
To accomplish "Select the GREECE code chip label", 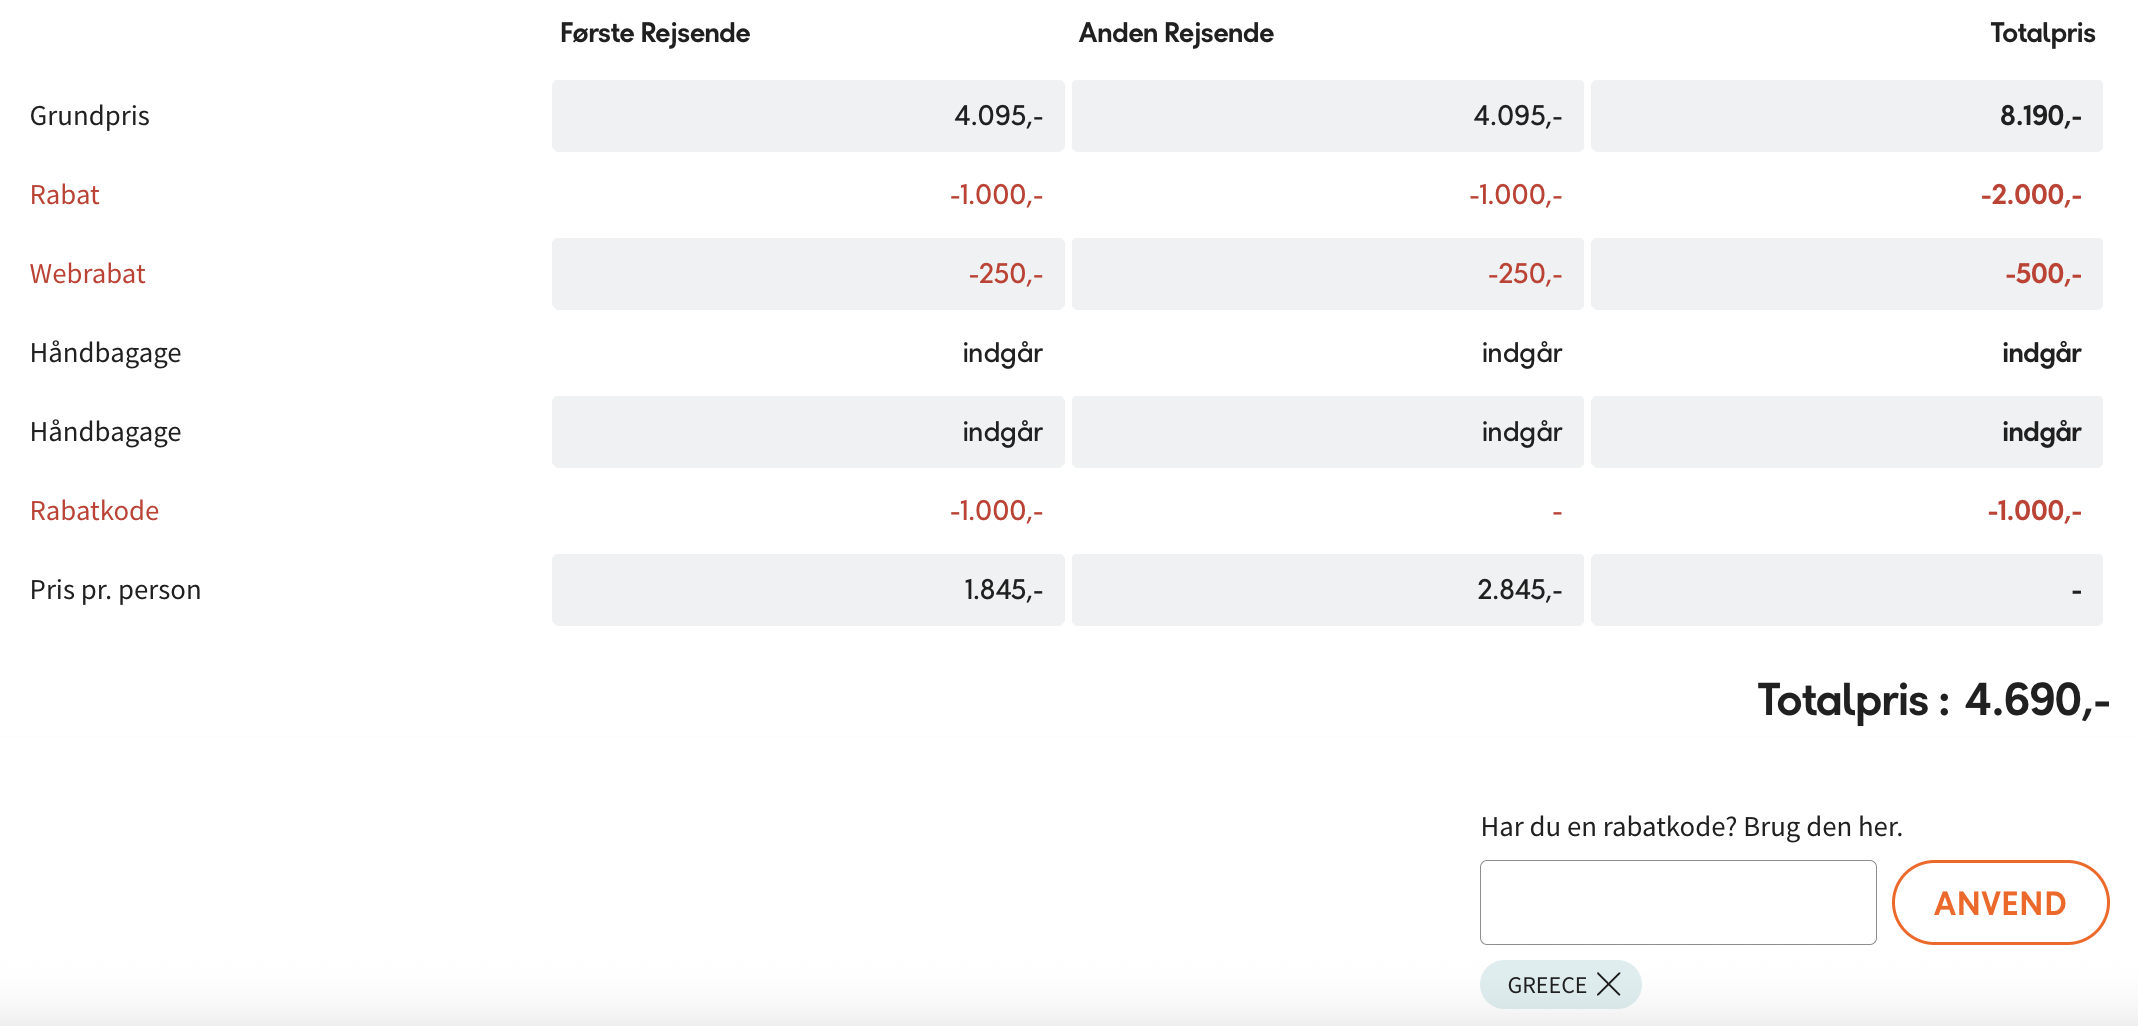I will (x=1546, y=985).
